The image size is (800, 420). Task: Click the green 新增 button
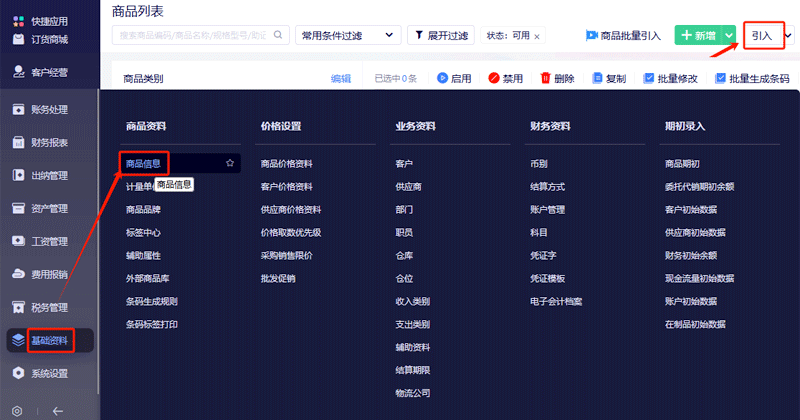coord(699,35)
